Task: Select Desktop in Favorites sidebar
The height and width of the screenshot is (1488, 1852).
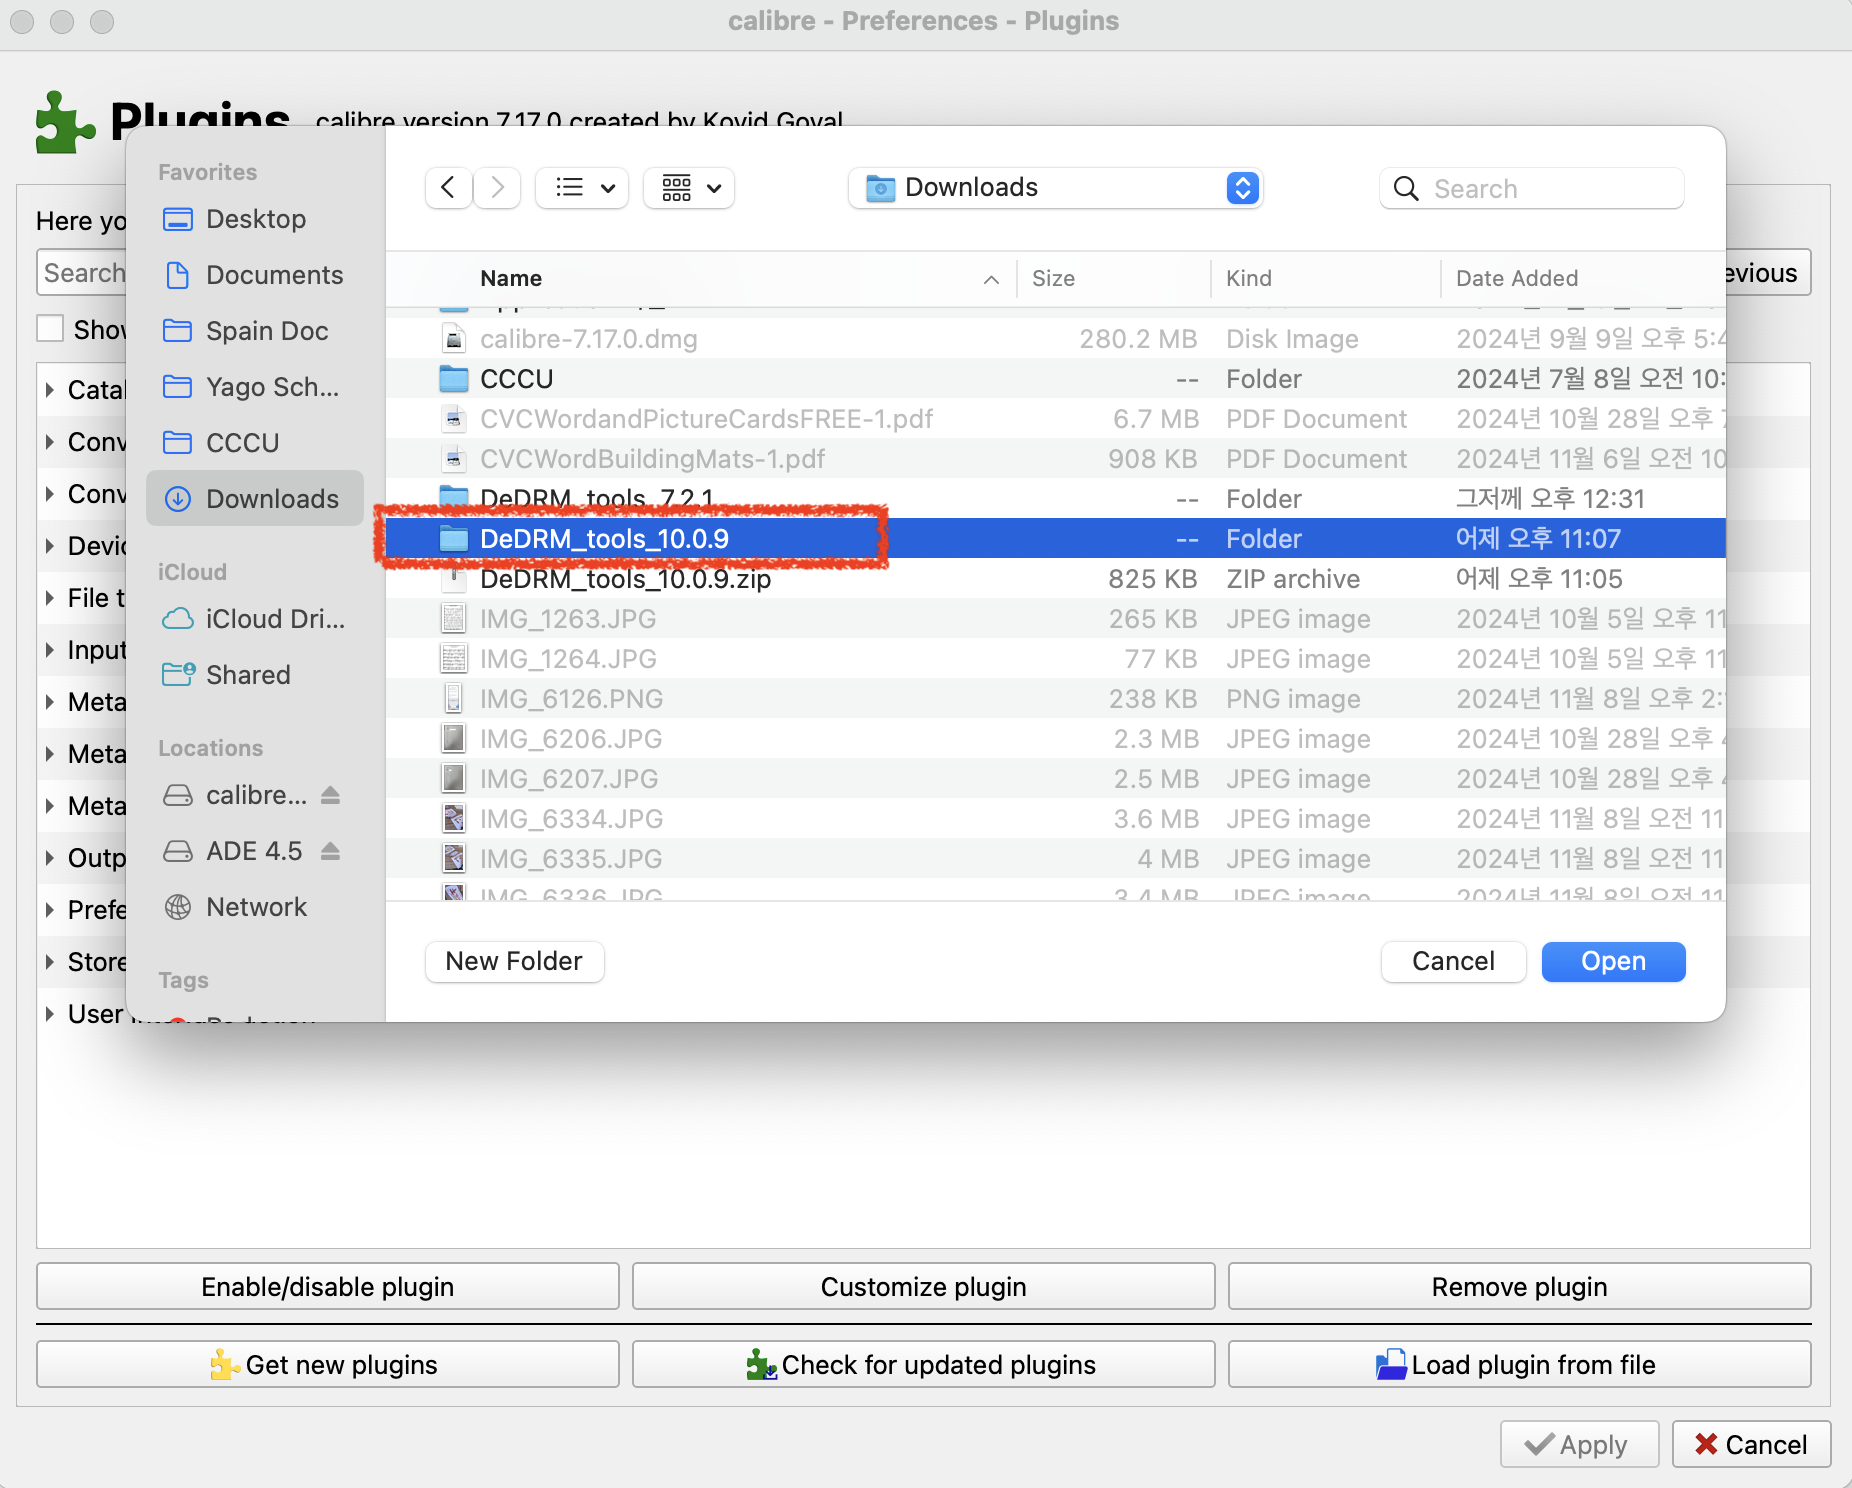Action: pos(254,219)
